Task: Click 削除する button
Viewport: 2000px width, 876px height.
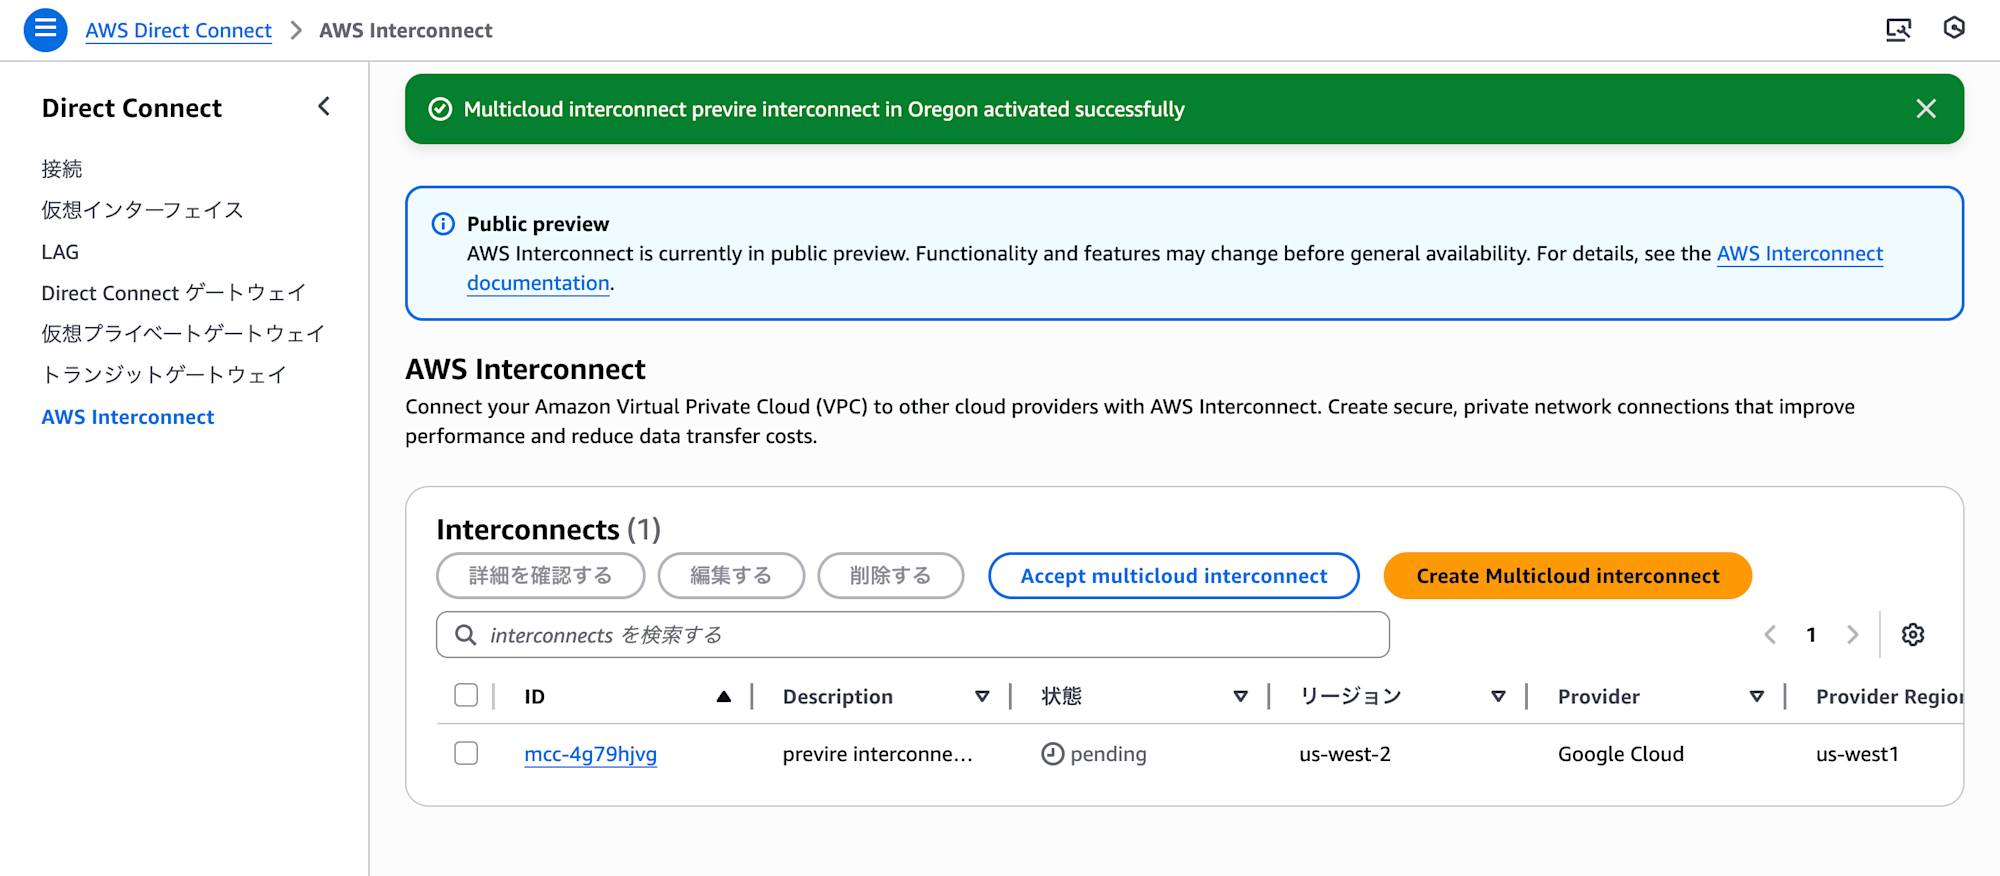Action: point(890,576)
